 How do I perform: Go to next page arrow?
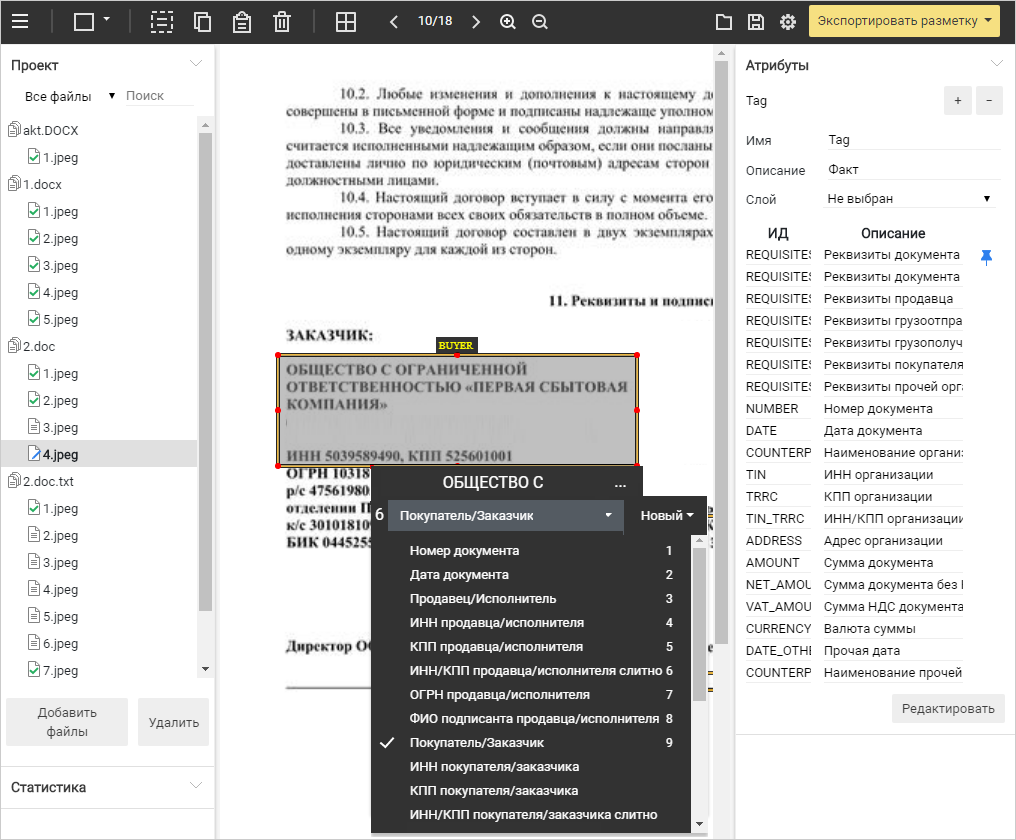[x=476, y=21]
